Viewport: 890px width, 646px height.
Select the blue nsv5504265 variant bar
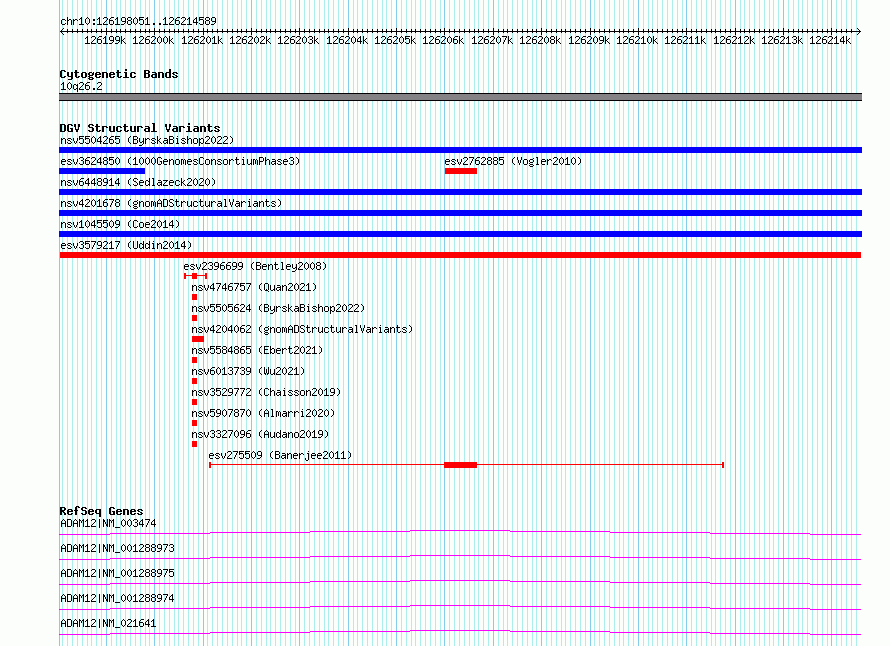tap(460, 150)
